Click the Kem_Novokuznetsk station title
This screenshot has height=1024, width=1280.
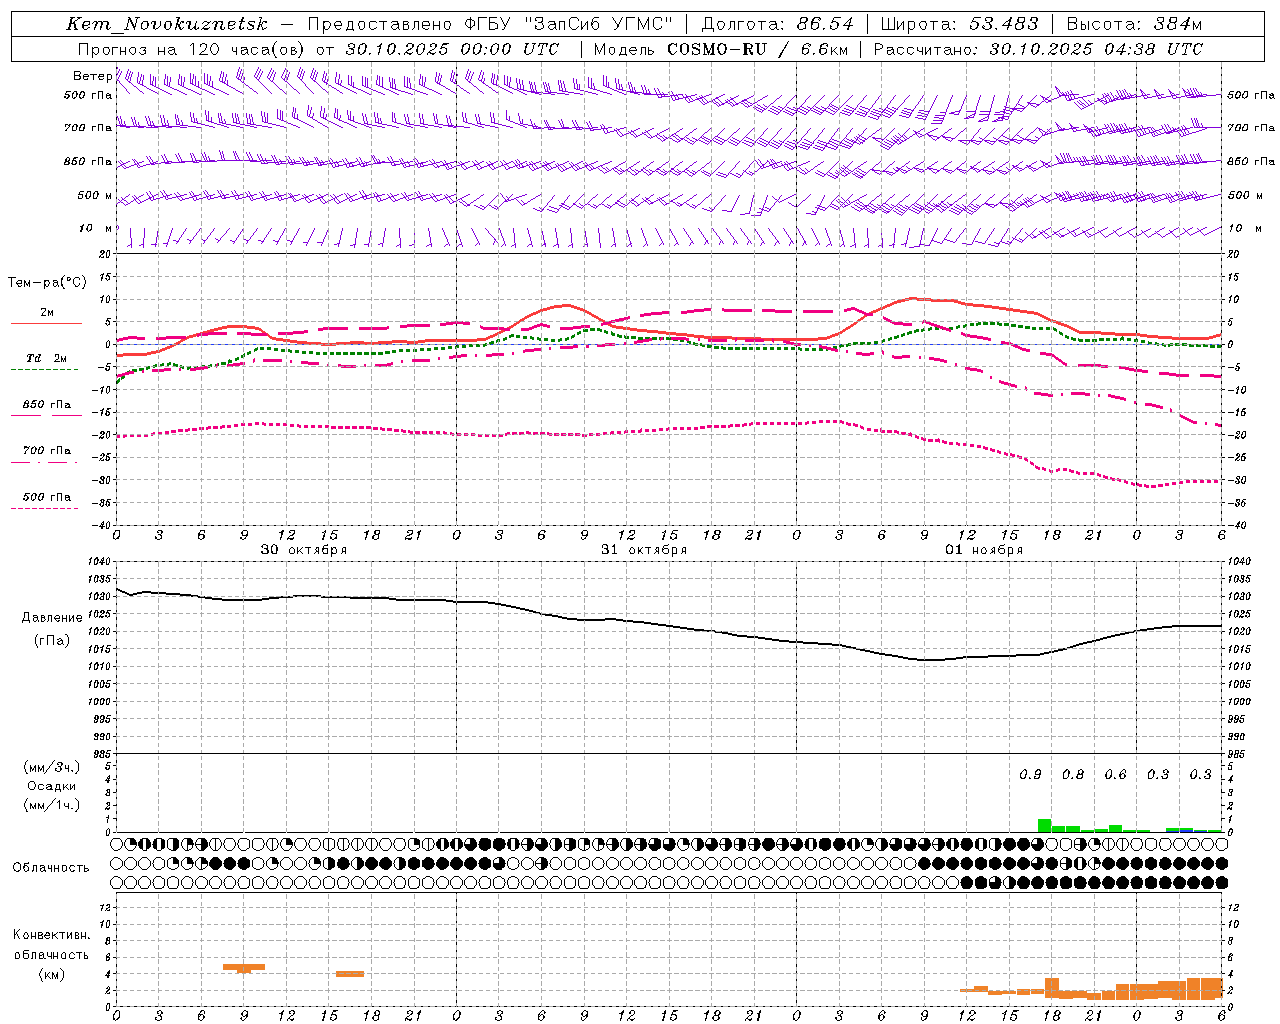[167, 24]
